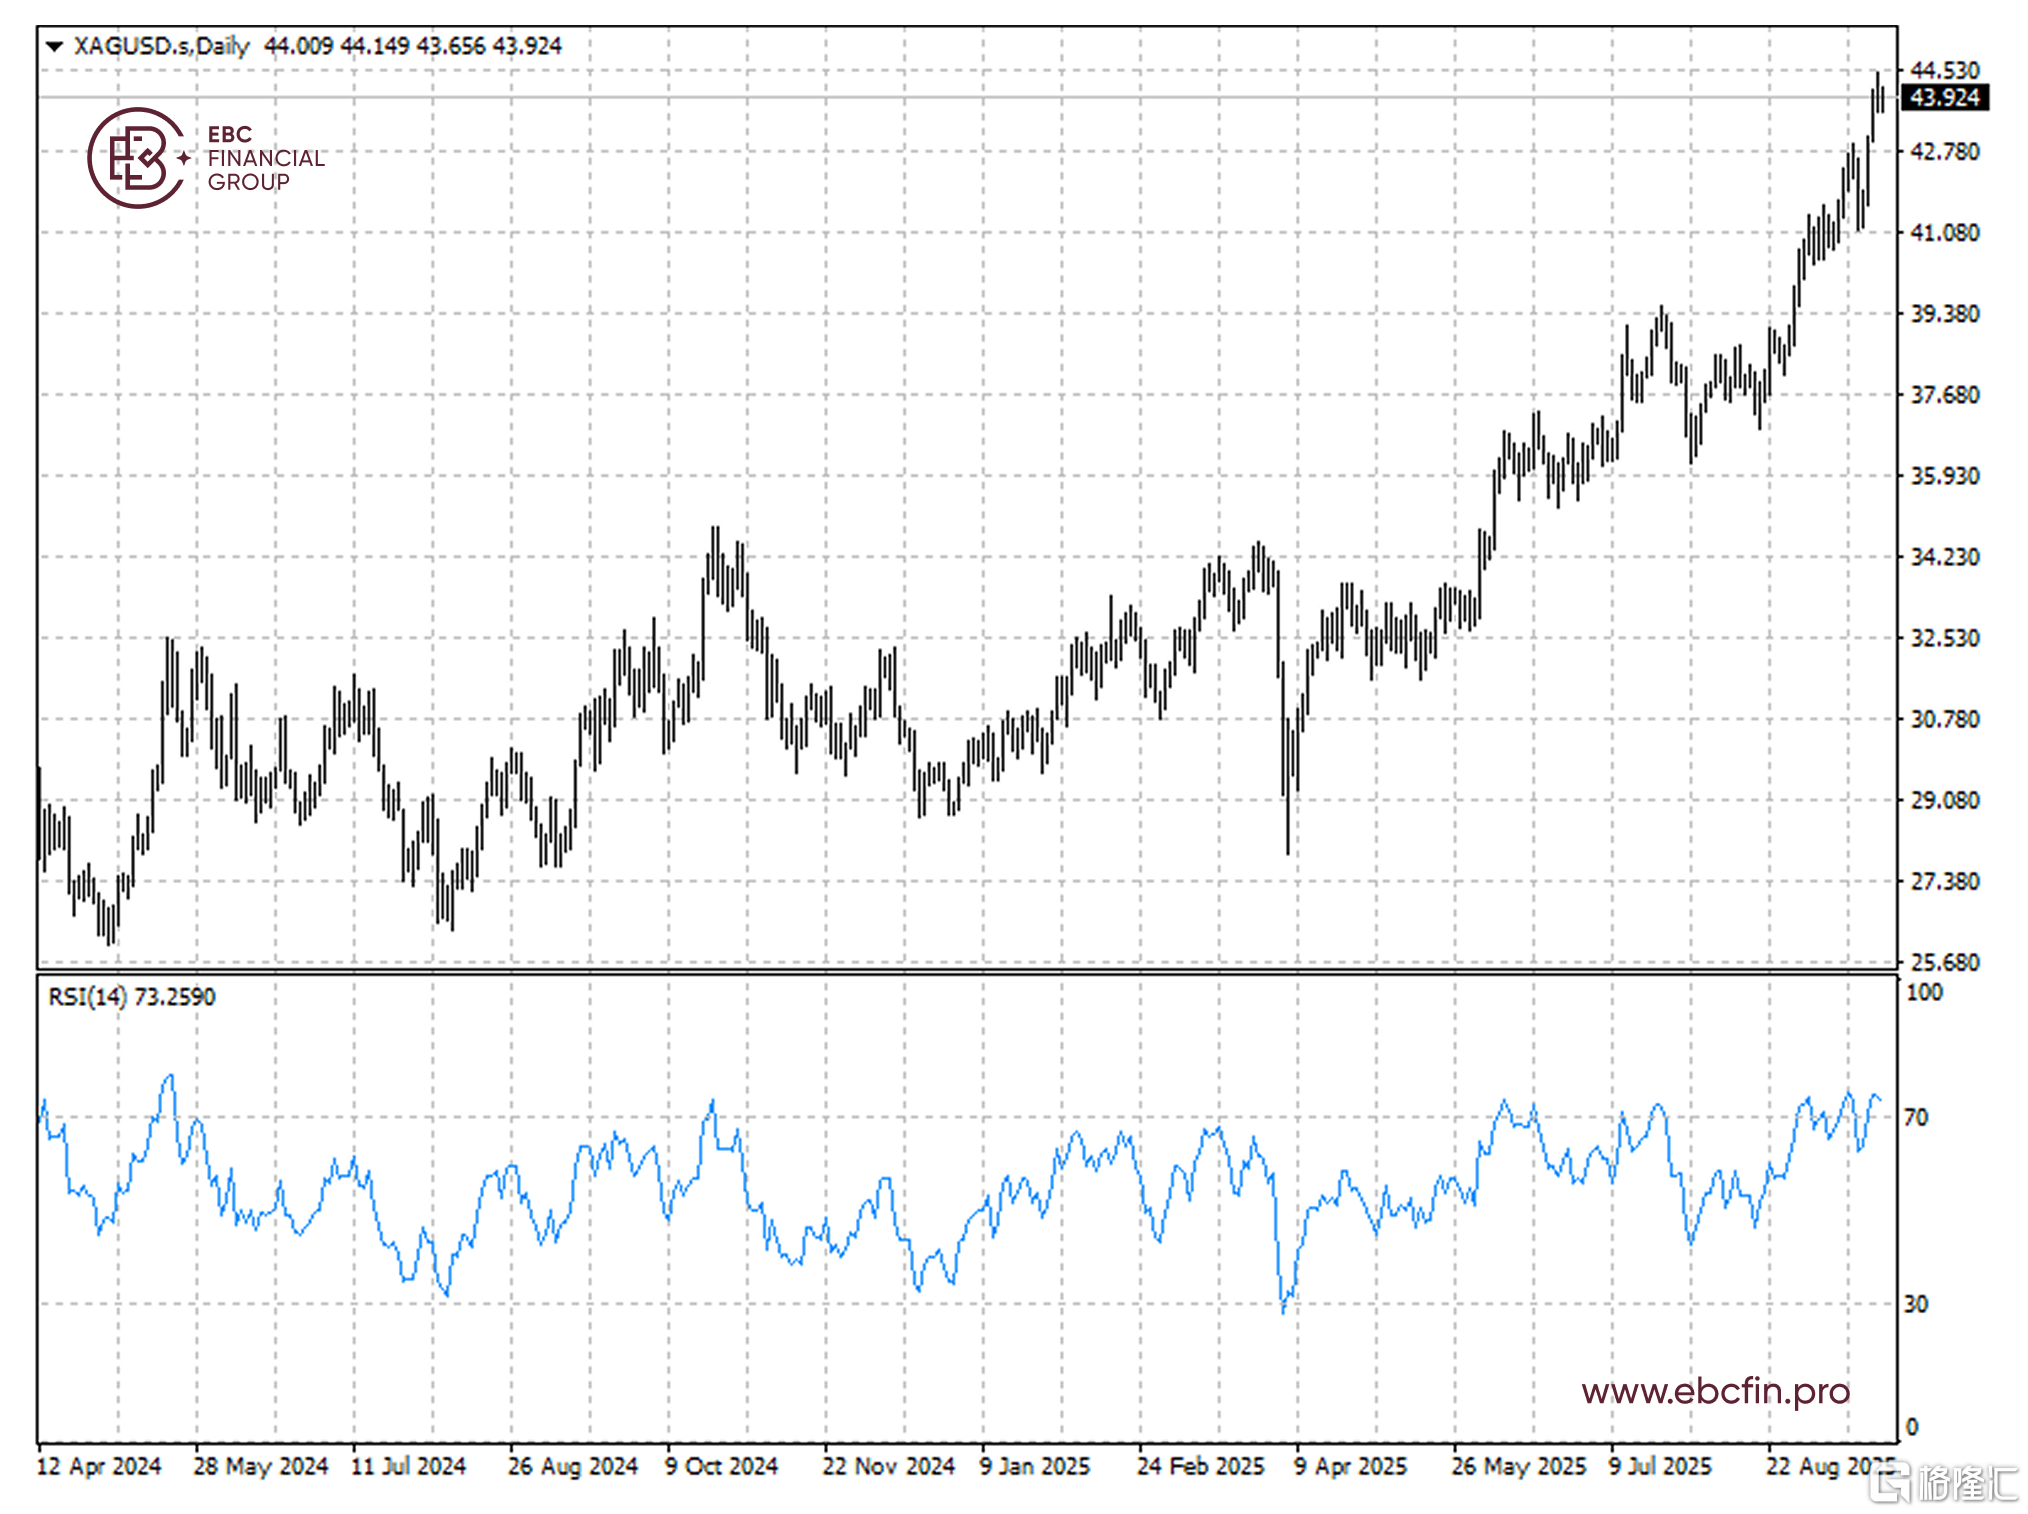Click the EBC Financial Group text
Image resolution: width=2028 pixels, height=1514 pixels.
[265, 158]
